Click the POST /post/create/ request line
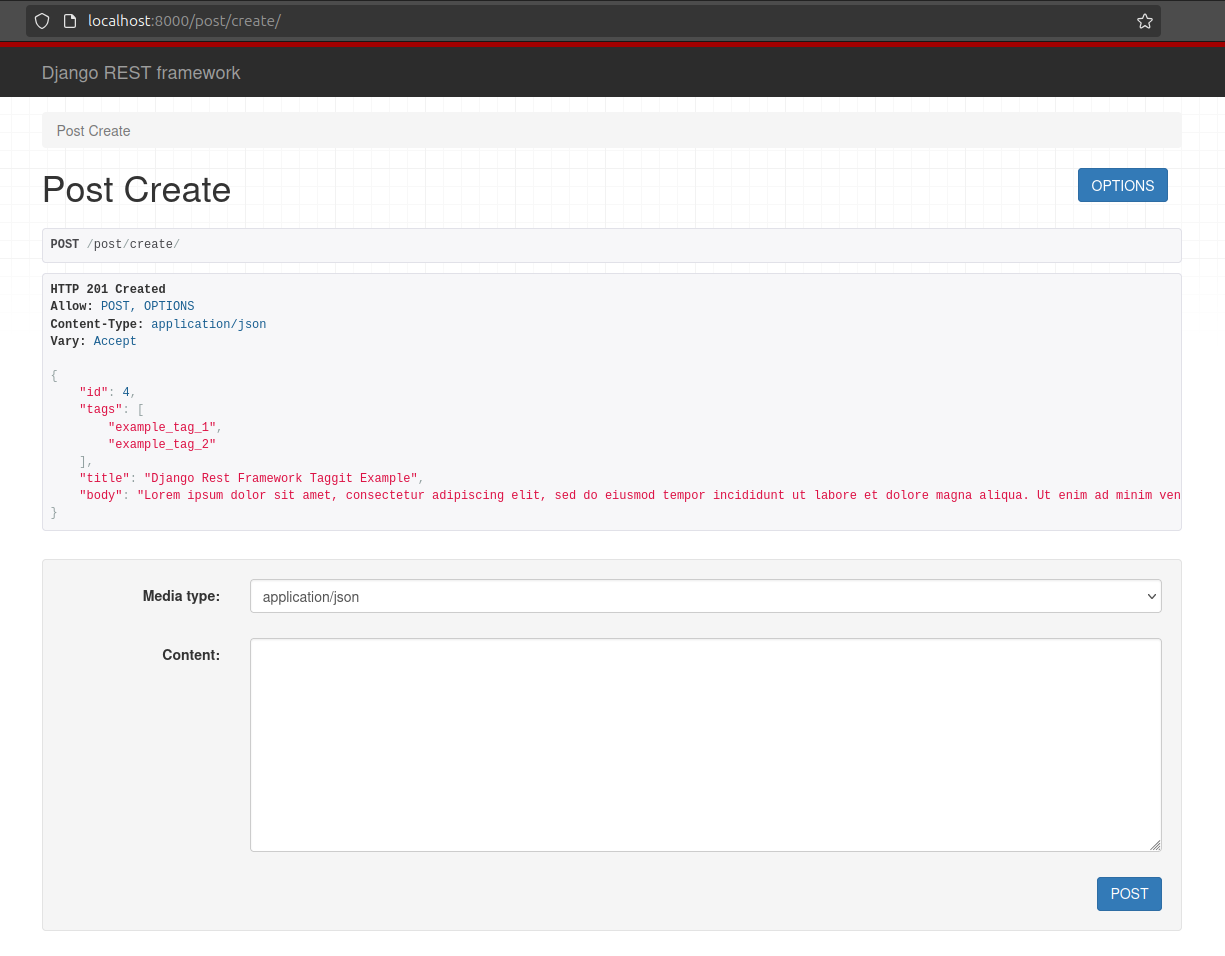Viewport: 1225px width, 956px height. 115,245
